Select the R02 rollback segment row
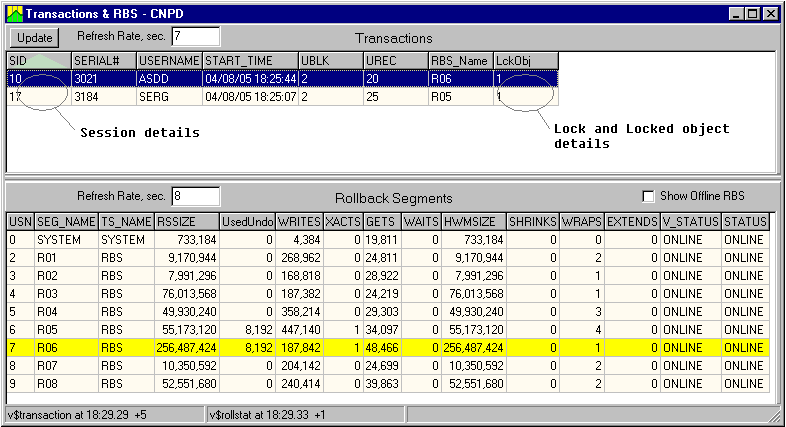Viewport: 786px width, 427px height. pyautogui.click(x=388, y=276)
